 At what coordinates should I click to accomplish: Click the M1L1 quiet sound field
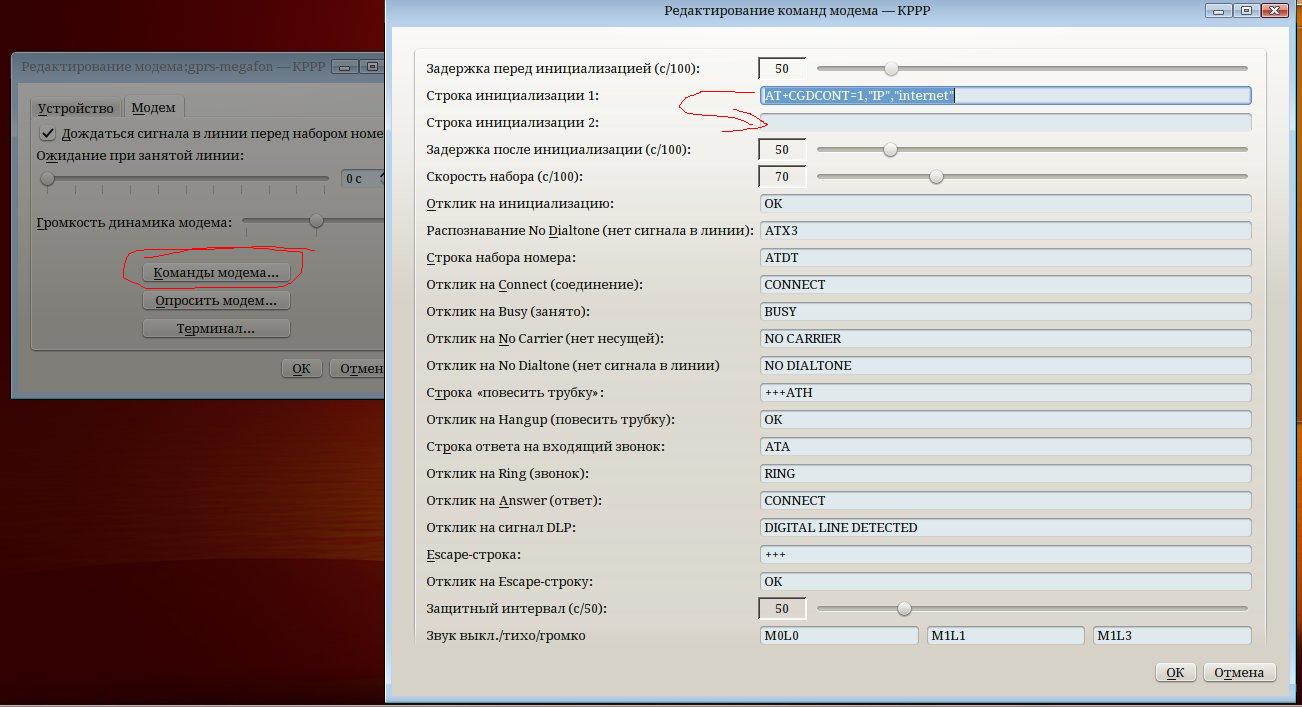[1005, 636]
